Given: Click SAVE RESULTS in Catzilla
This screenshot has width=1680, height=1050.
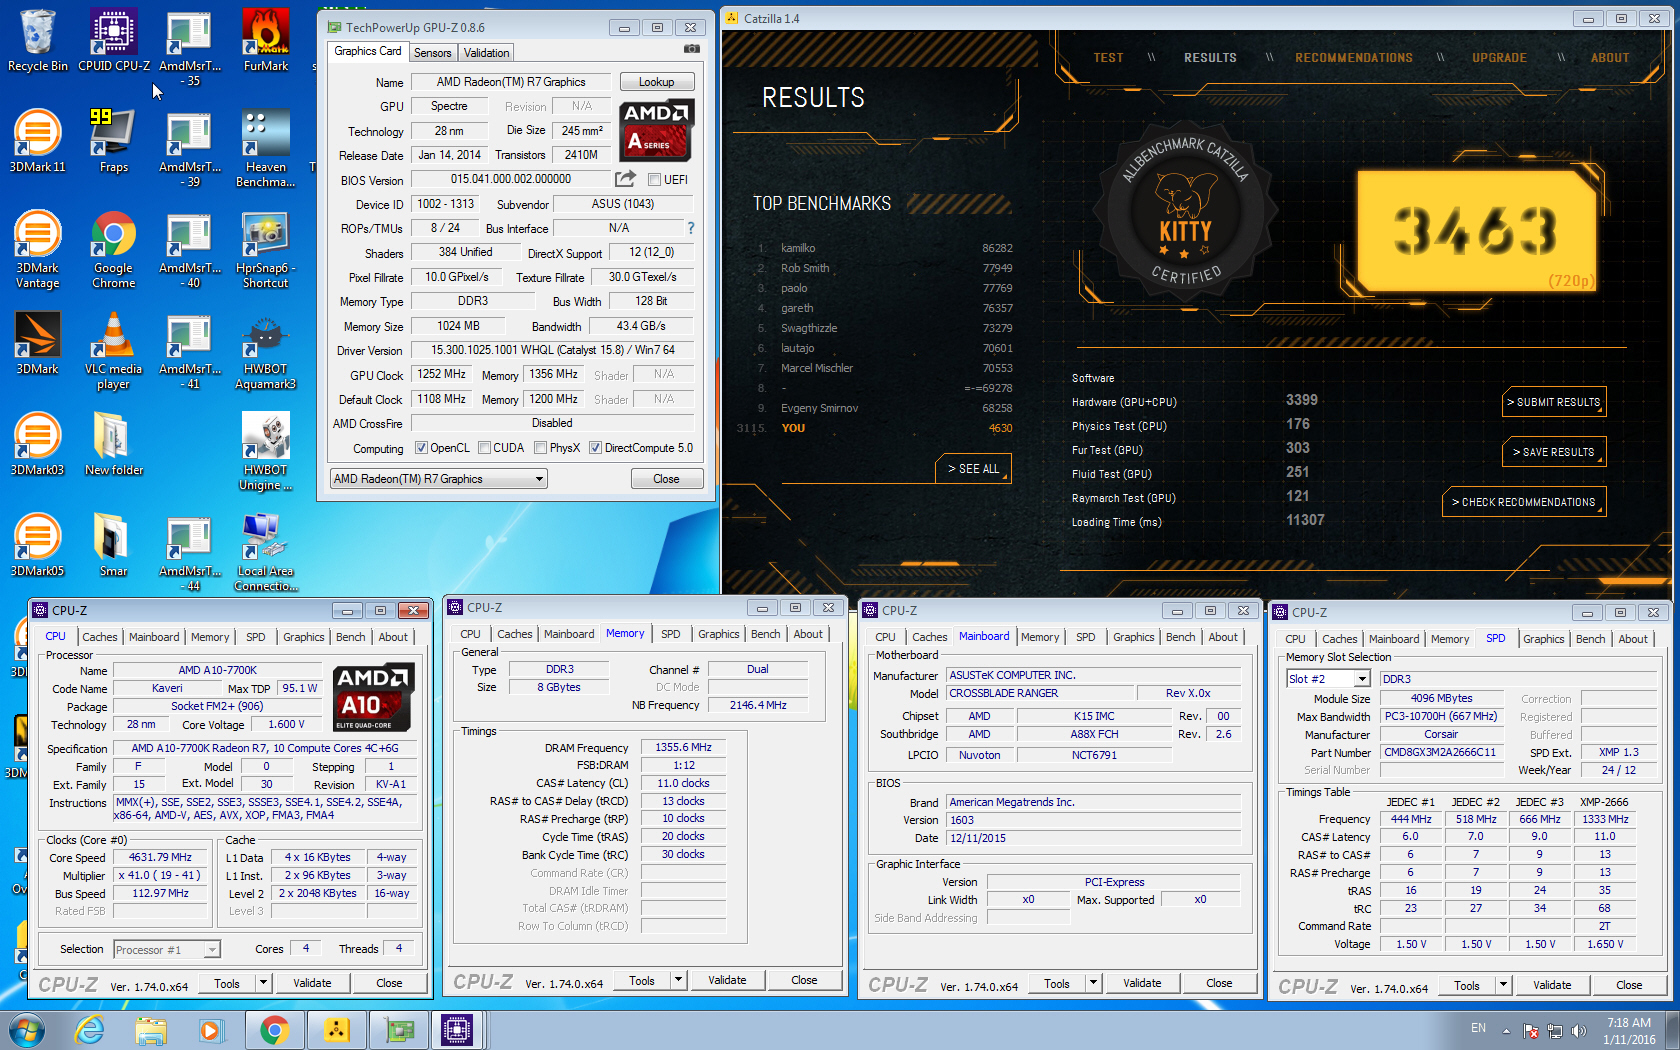Looking at the screenshot, I should (1554, 452).
